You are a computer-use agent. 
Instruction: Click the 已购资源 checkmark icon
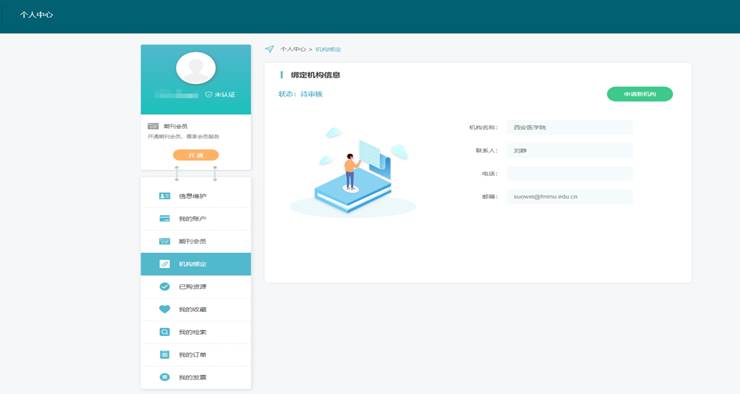(164, 286)
